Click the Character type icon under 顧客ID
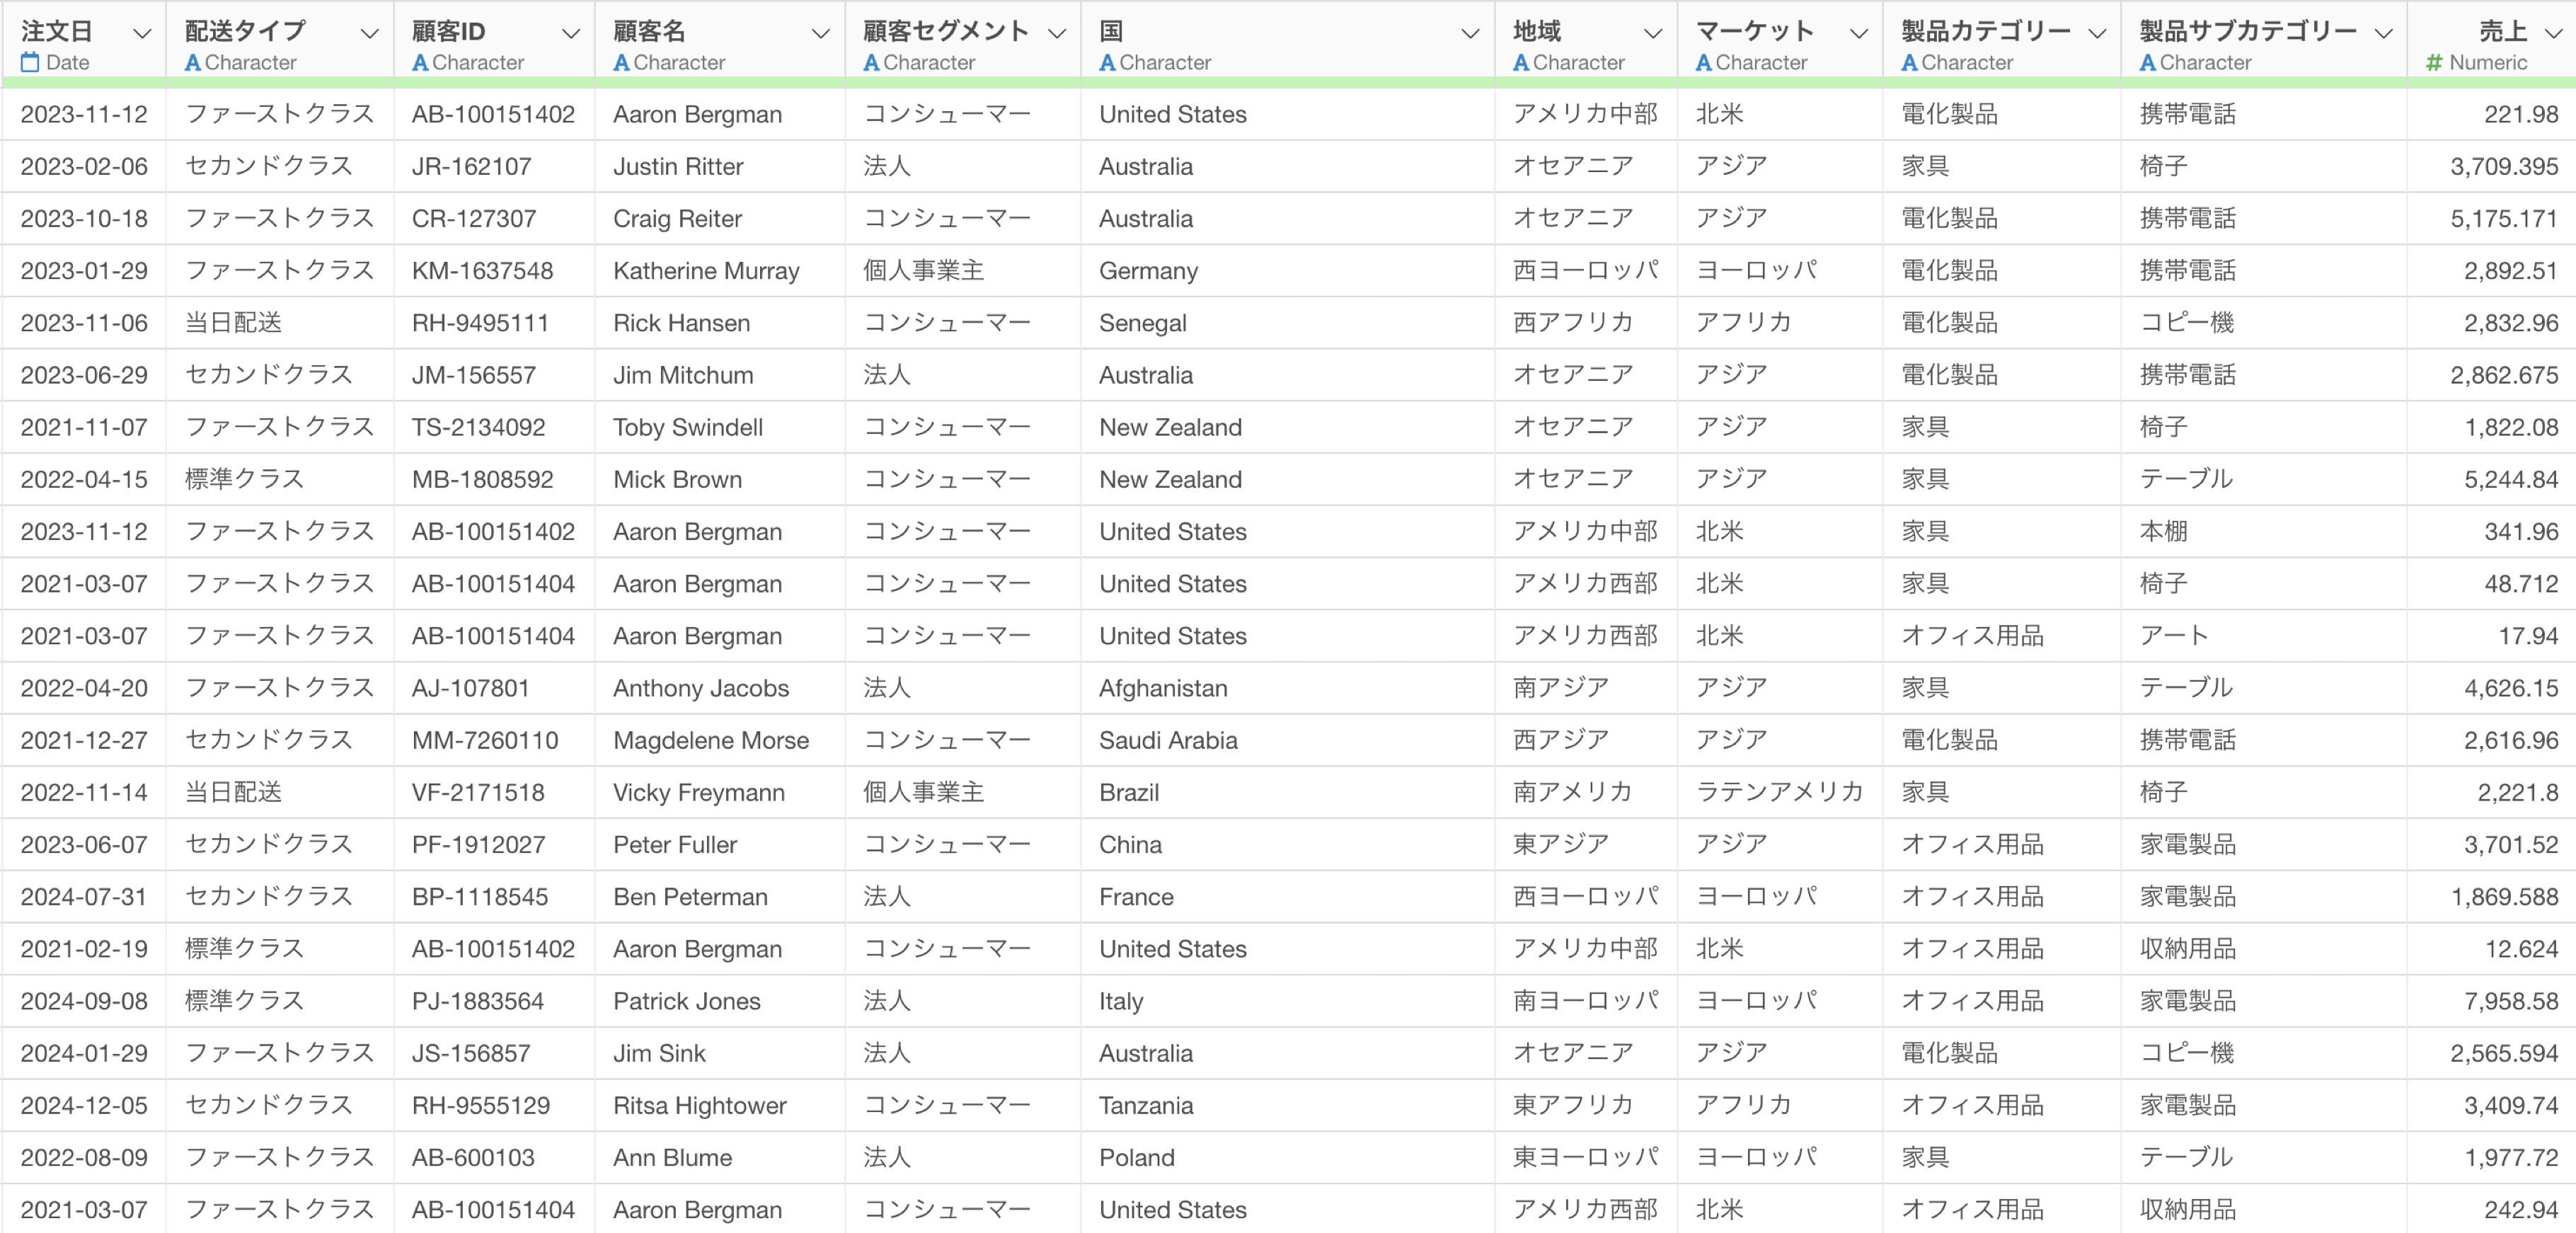 (x=420, y=62)
